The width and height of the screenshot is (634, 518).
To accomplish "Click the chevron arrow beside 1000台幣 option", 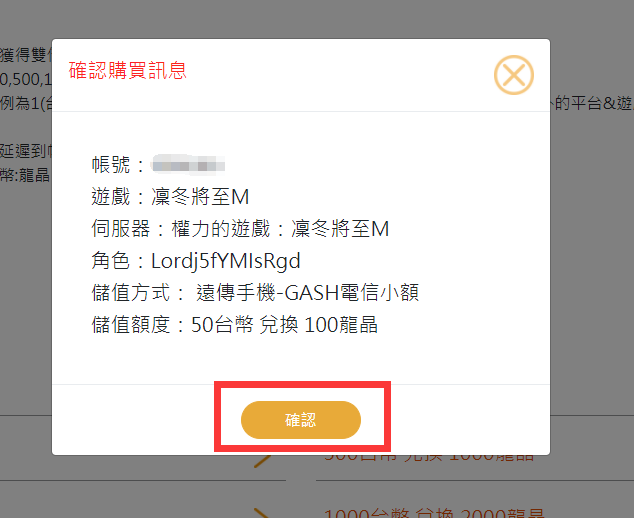I will tap(262, 512).
